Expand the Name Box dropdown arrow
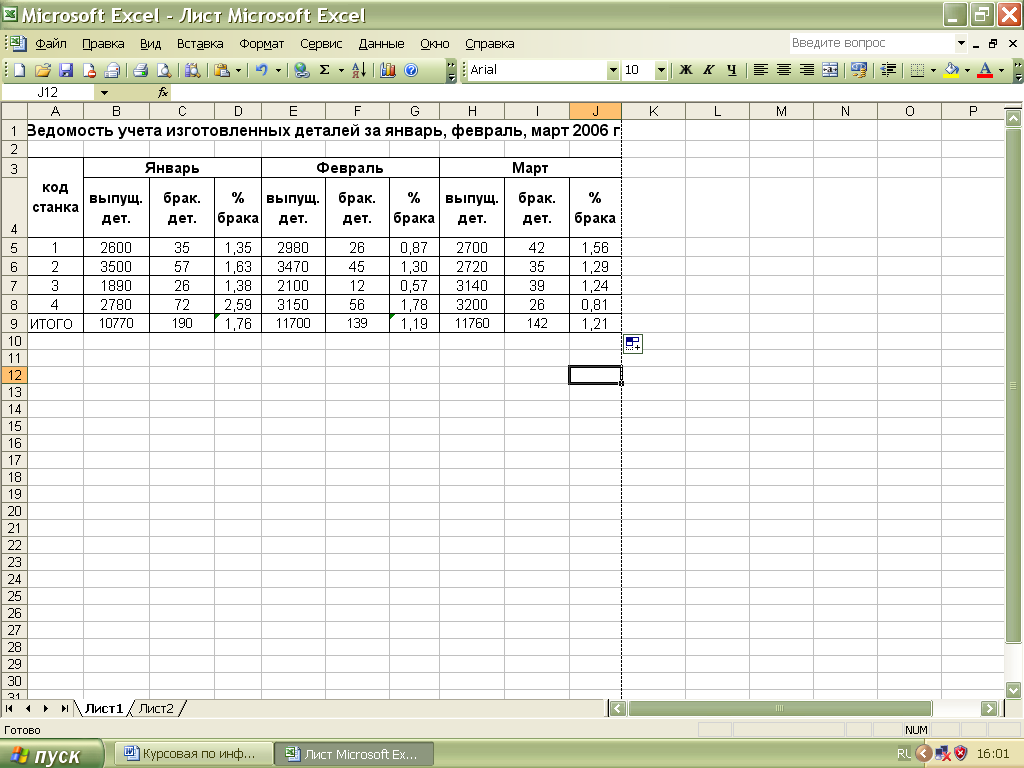Viewport: 1024px width, 768px height. 104,92
